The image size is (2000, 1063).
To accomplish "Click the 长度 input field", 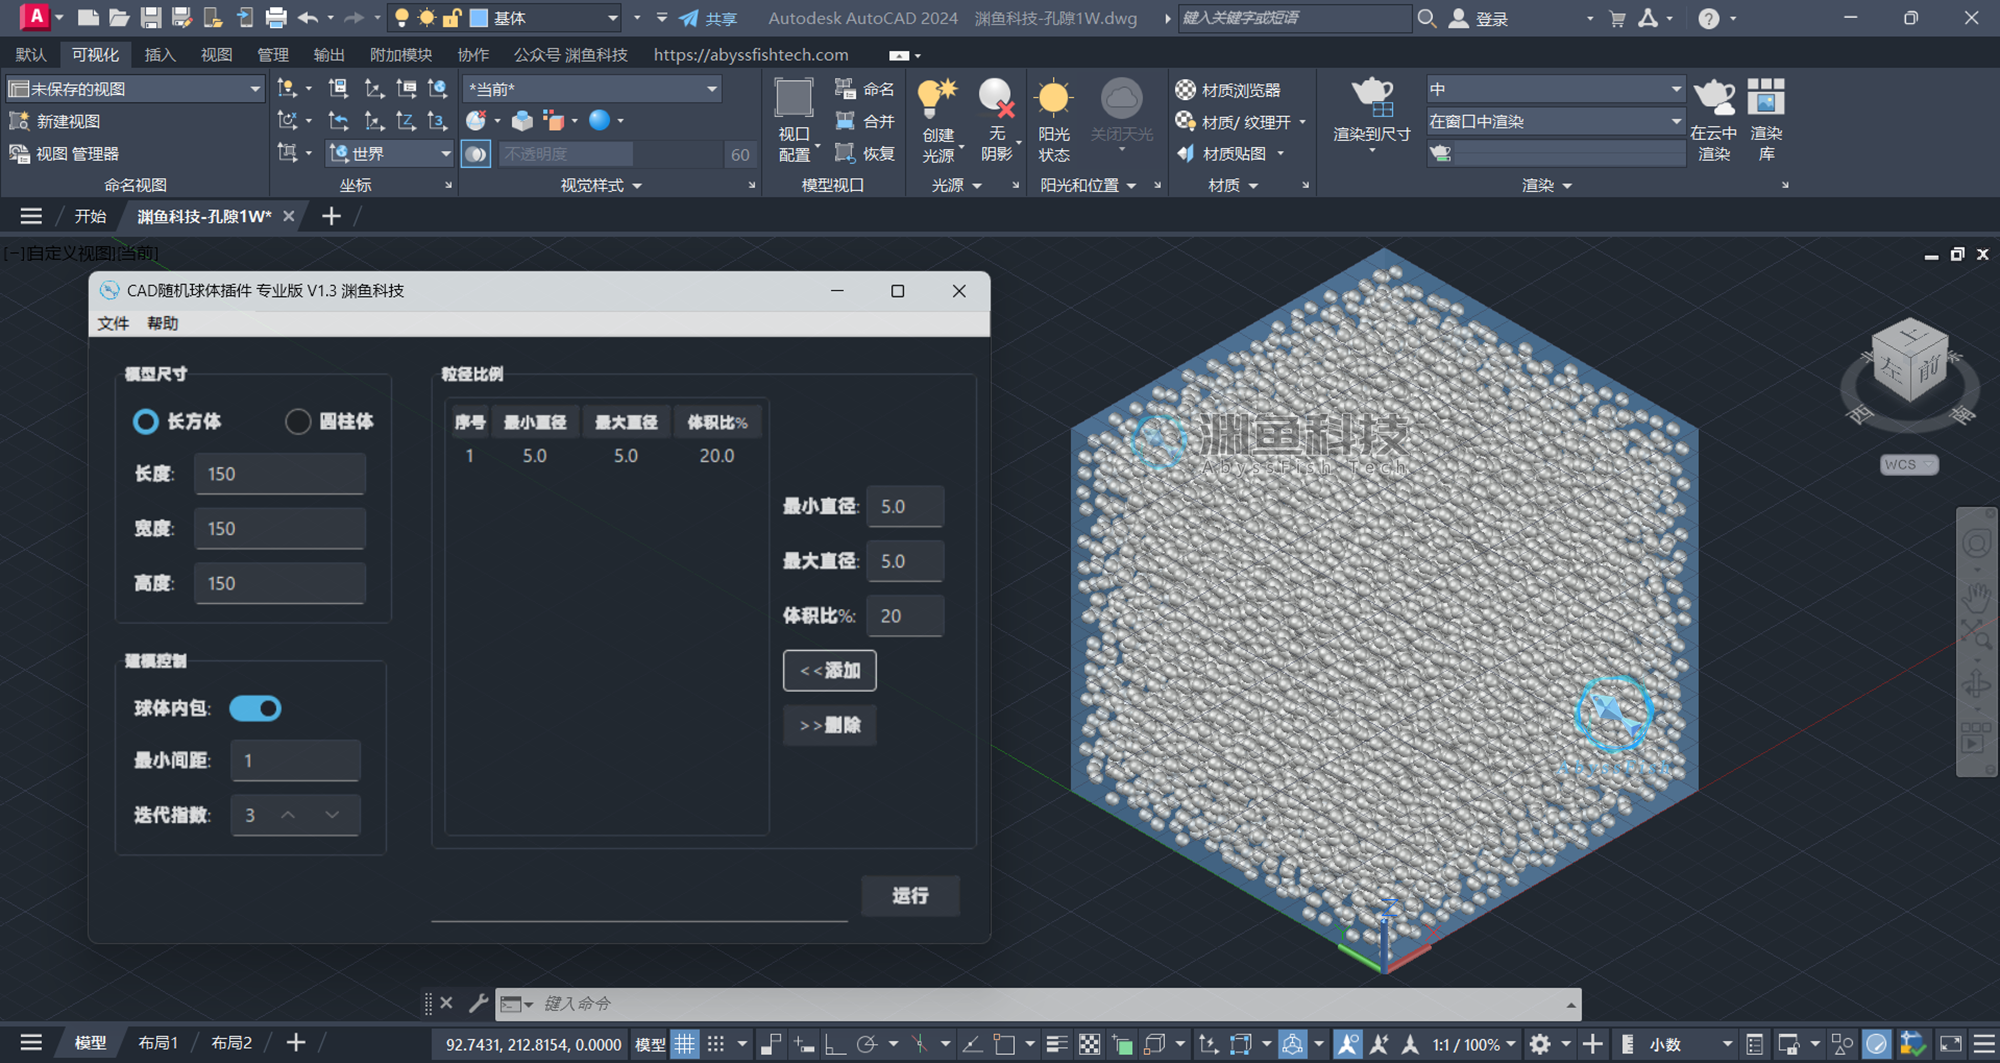I will click(280, 474).
